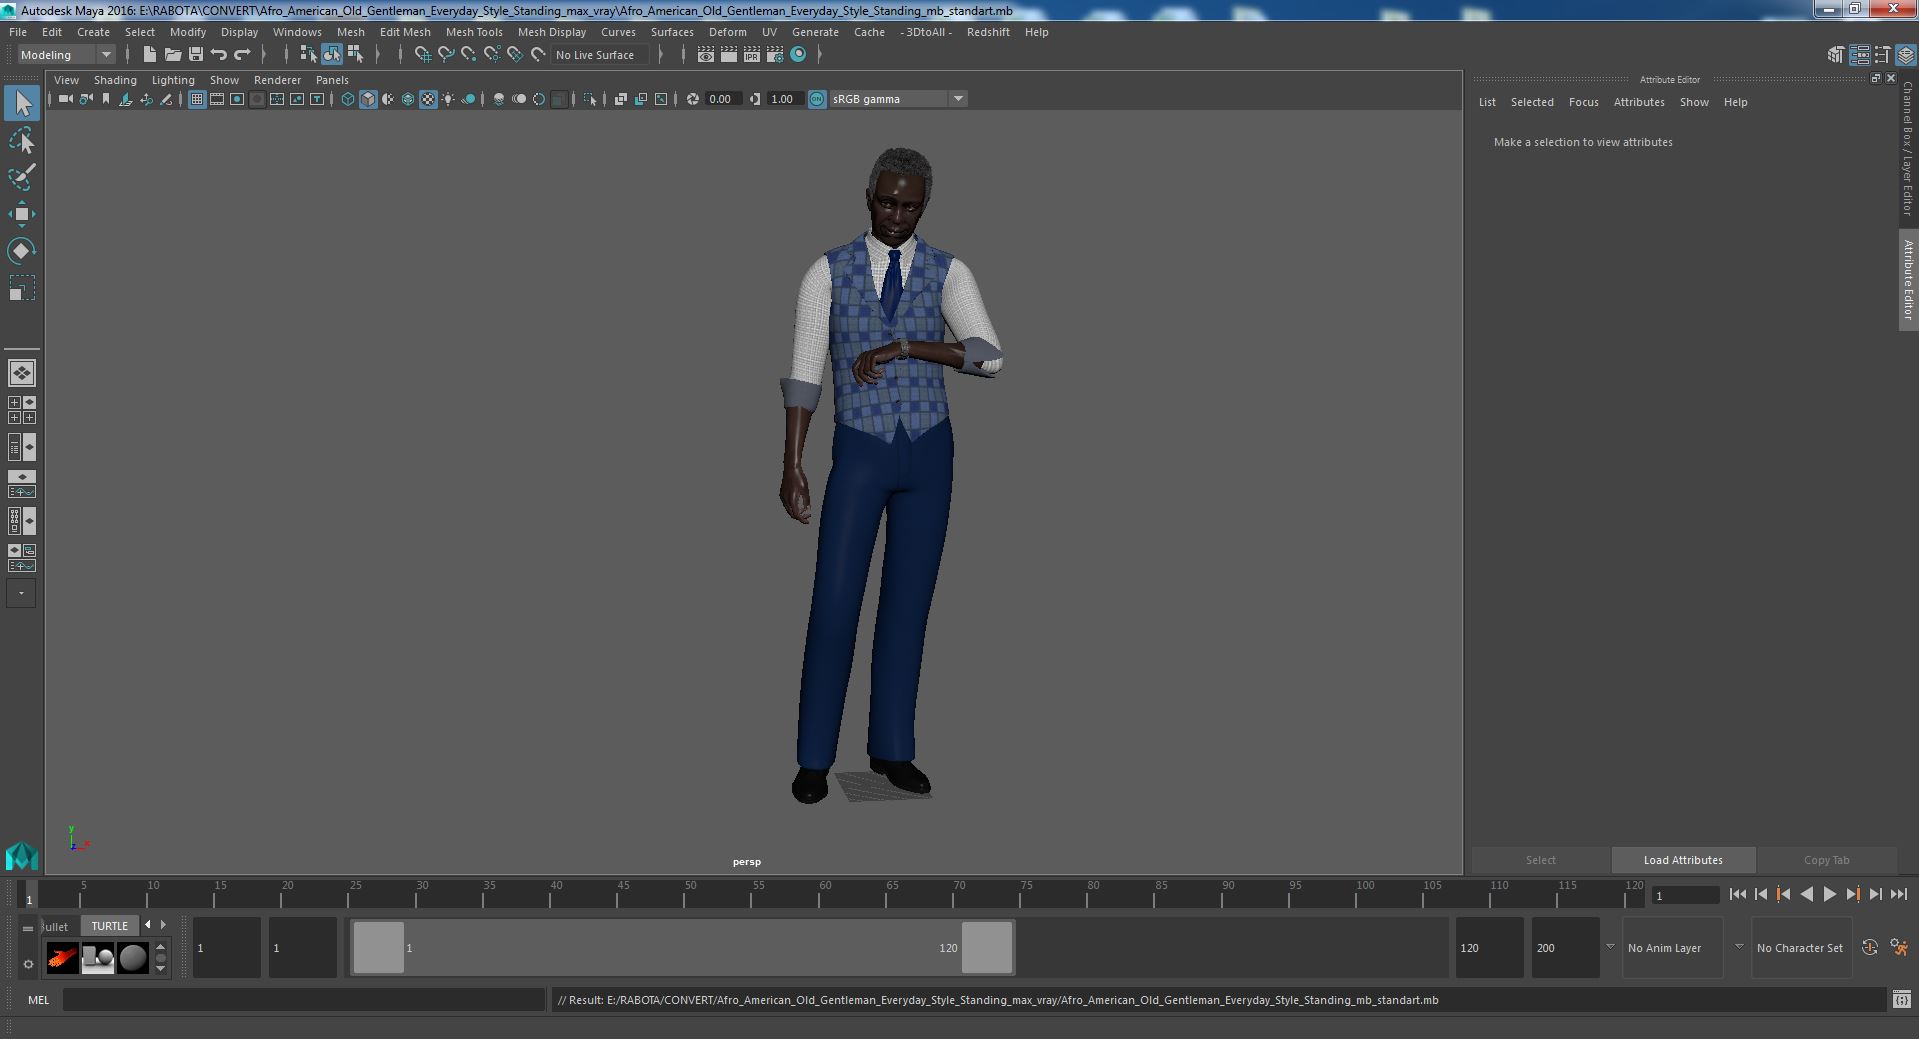1919x1039 pixels.
Task: Step back one frame
Action: click(1761, 895)
